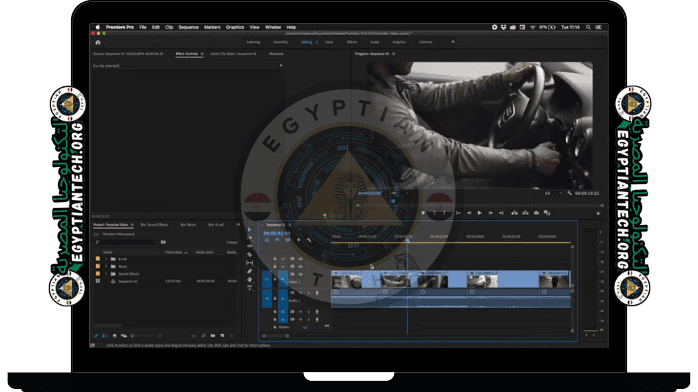Expand the Sound Effects bin
Viewport: 698px width, 392px height.
[x=106, y=274]
